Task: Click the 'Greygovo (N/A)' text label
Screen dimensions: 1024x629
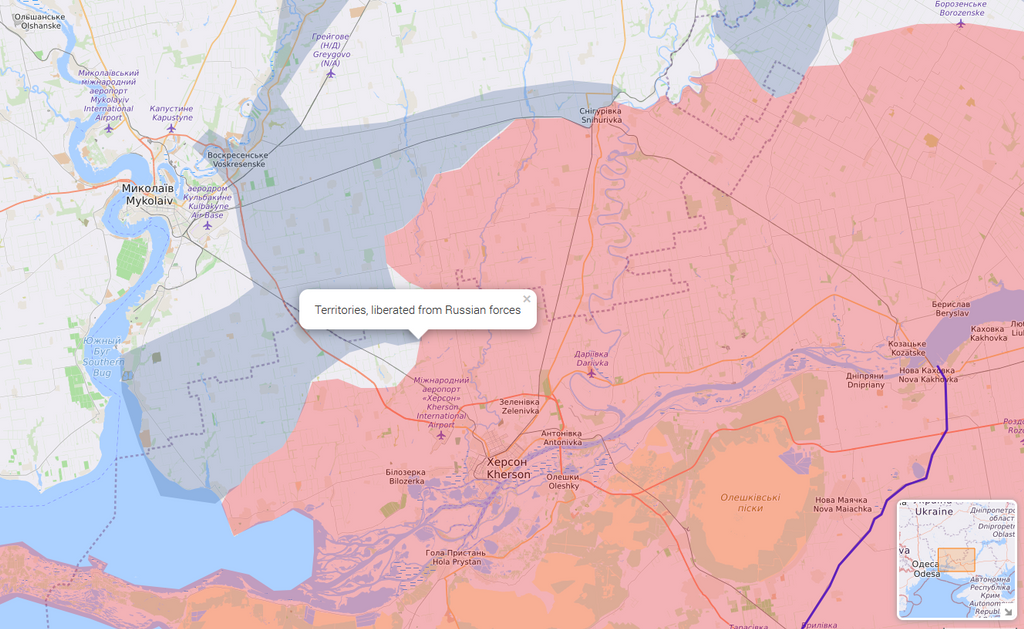Action: coord(331,59)
